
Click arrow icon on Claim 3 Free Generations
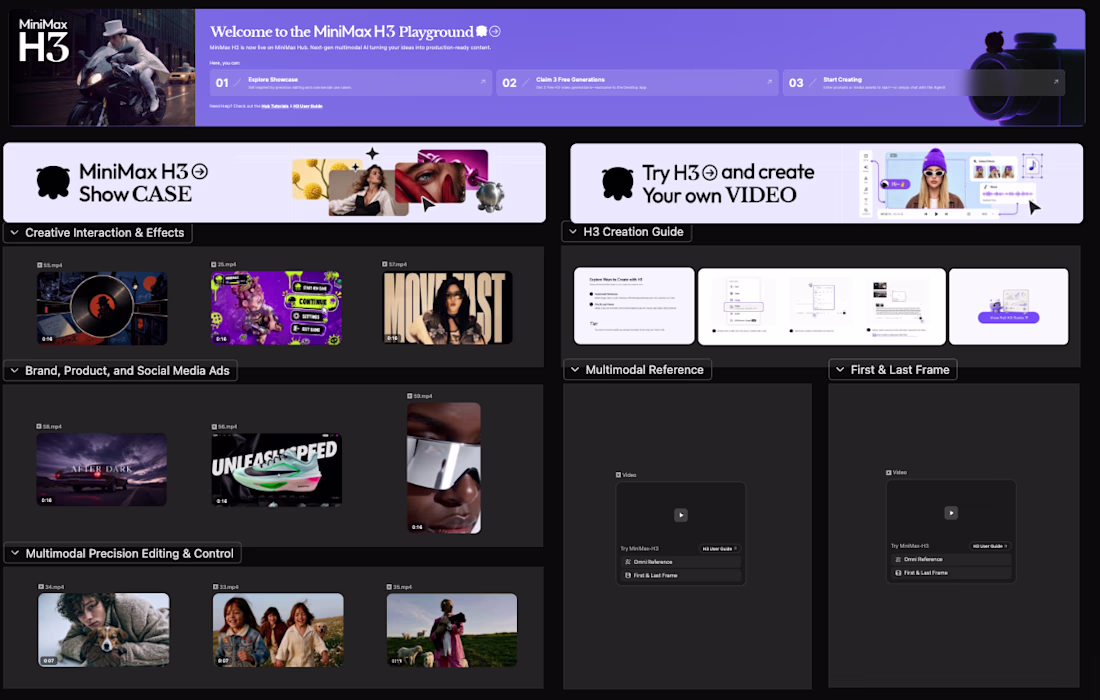(x=769, y=81)
